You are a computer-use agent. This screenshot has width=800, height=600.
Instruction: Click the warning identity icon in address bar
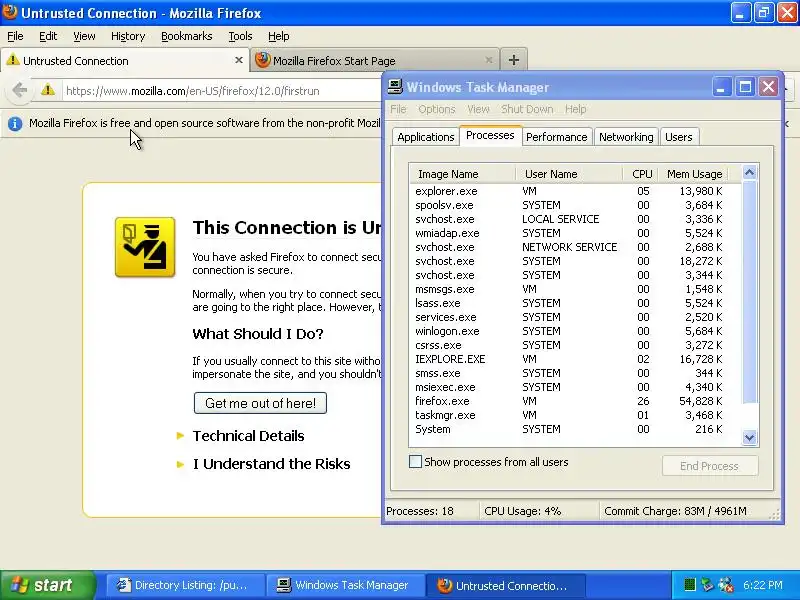pos(48,90)
